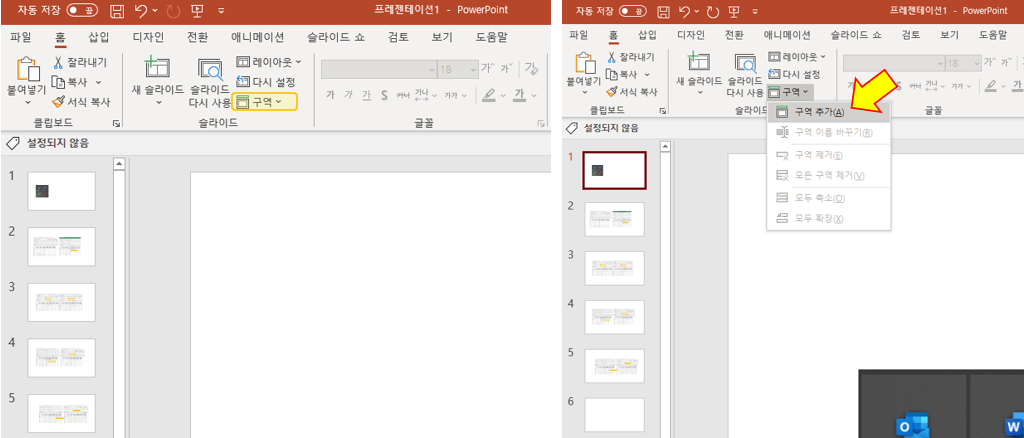Viewport: 1024px width, 438px height.
Task: Click 붙여넣기 clipboard icon in right window
Action: pos(584,63)
